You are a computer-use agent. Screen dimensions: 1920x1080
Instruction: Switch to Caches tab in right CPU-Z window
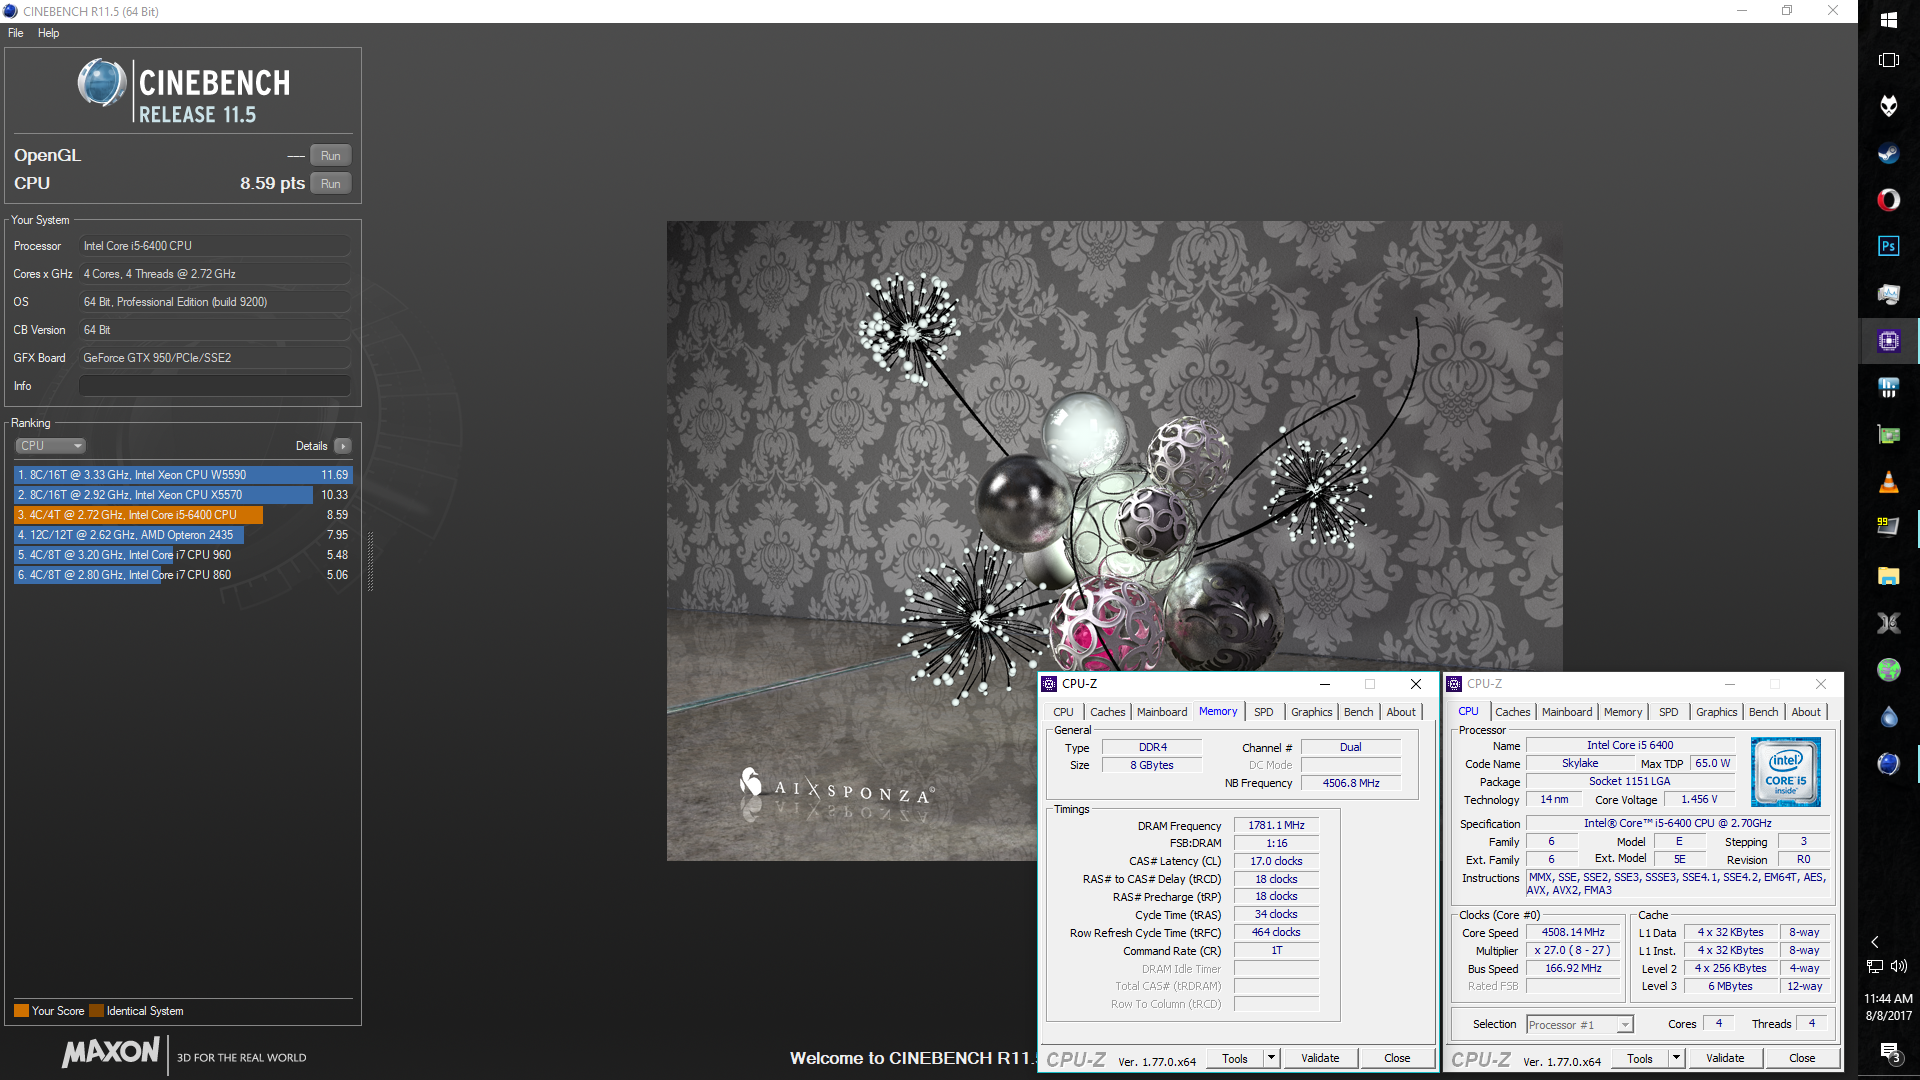click(x=1512, y=712)
